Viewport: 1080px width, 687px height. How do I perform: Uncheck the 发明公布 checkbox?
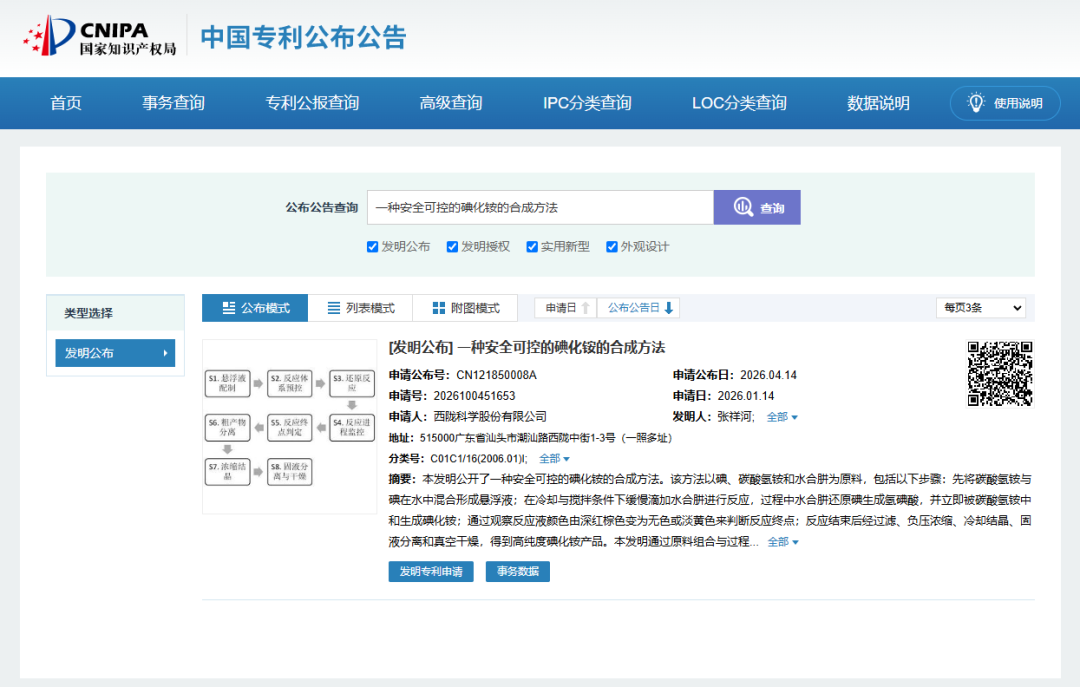click(373, 247)
